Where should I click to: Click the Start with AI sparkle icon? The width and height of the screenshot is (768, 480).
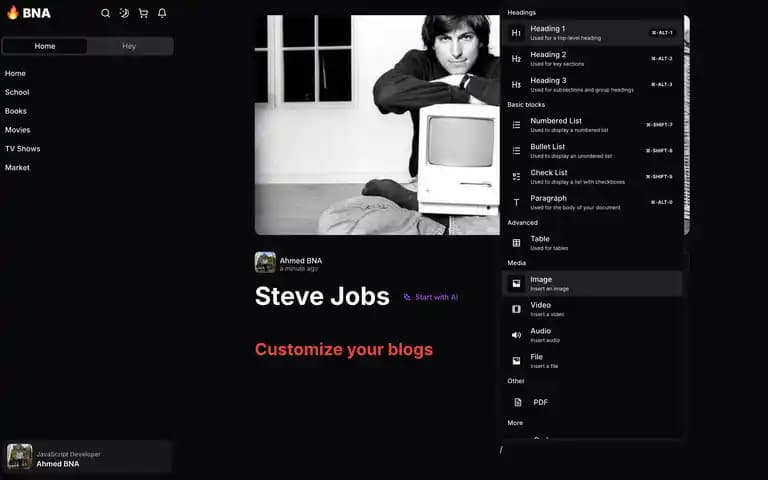coord(407,297)
